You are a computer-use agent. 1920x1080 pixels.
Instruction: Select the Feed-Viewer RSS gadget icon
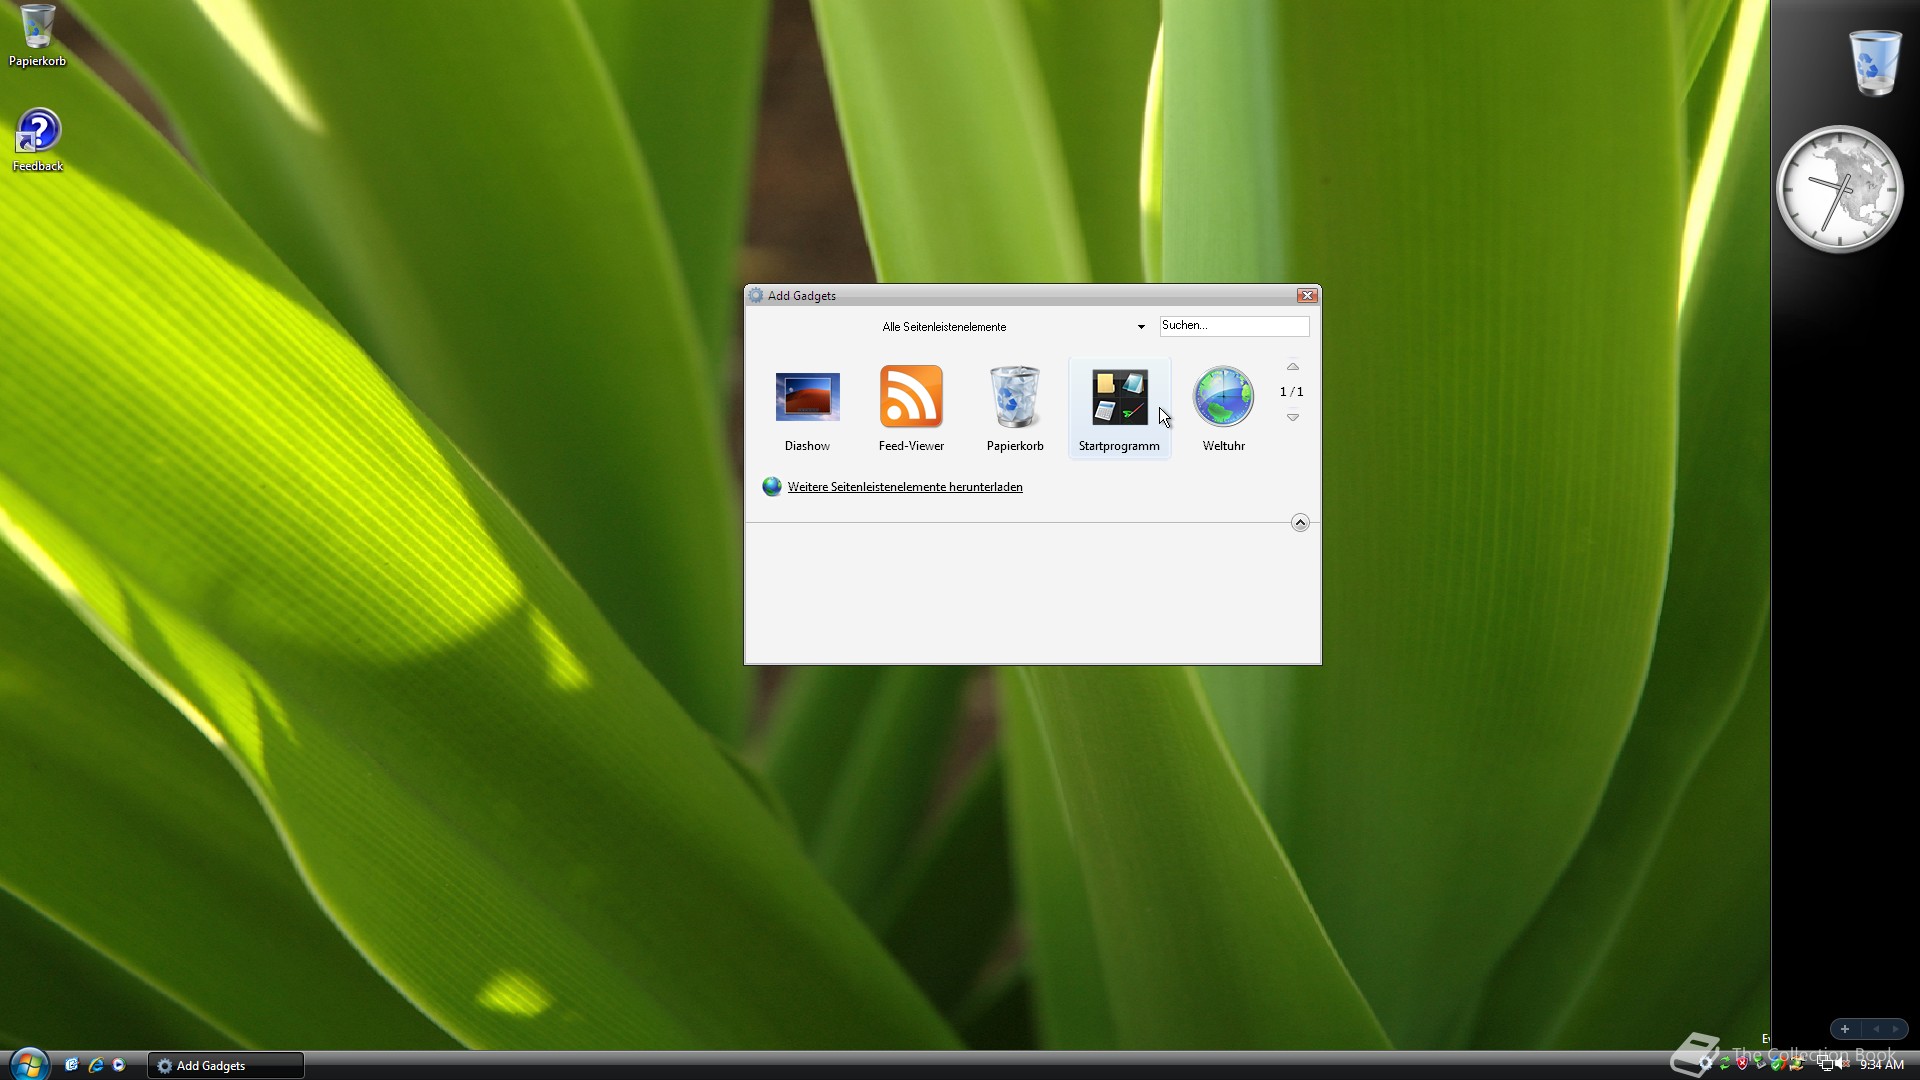pyautogui.click(x=911, y=397)
